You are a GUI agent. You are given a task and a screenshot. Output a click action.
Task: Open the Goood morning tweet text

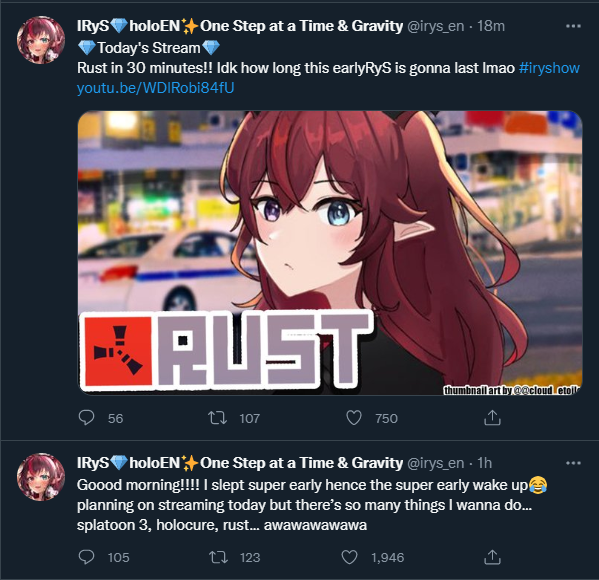pos(312,505)
